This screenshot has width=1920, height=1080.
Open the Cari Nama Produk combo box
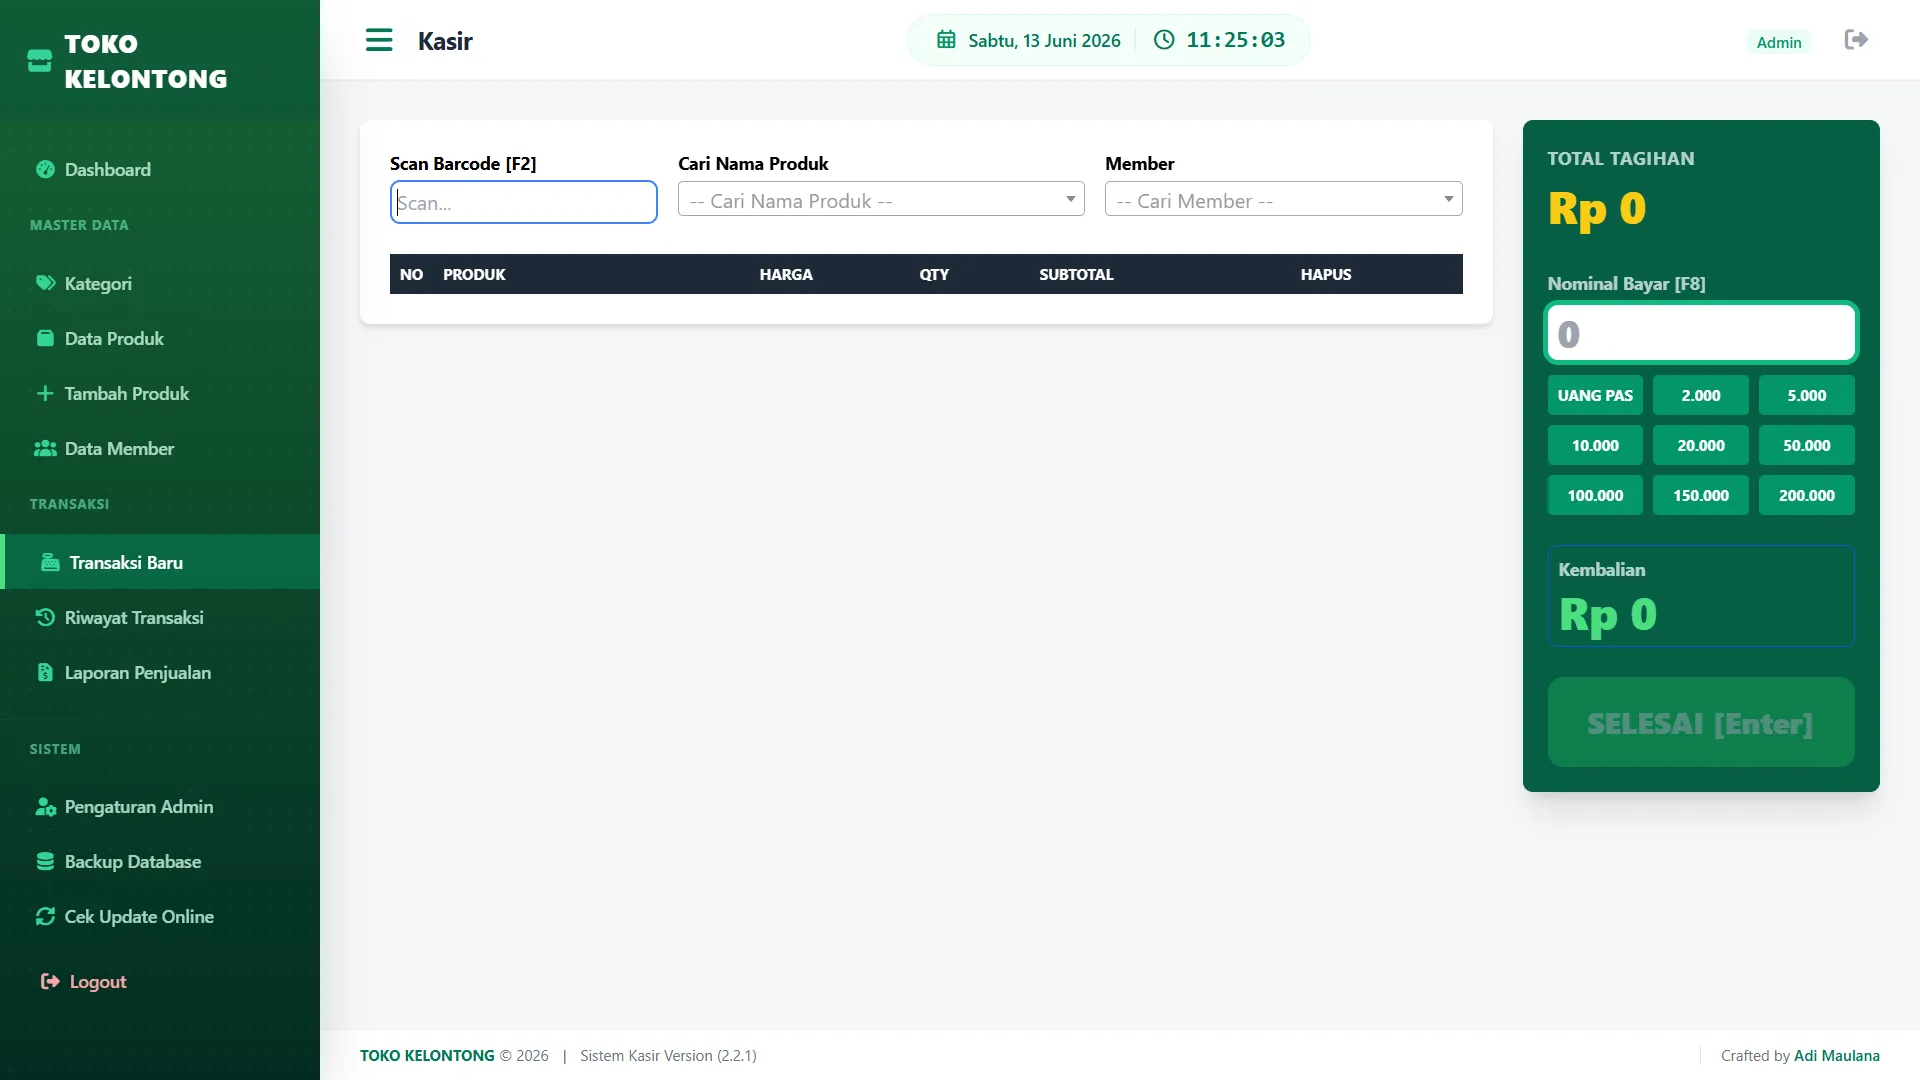click(881, 199)
